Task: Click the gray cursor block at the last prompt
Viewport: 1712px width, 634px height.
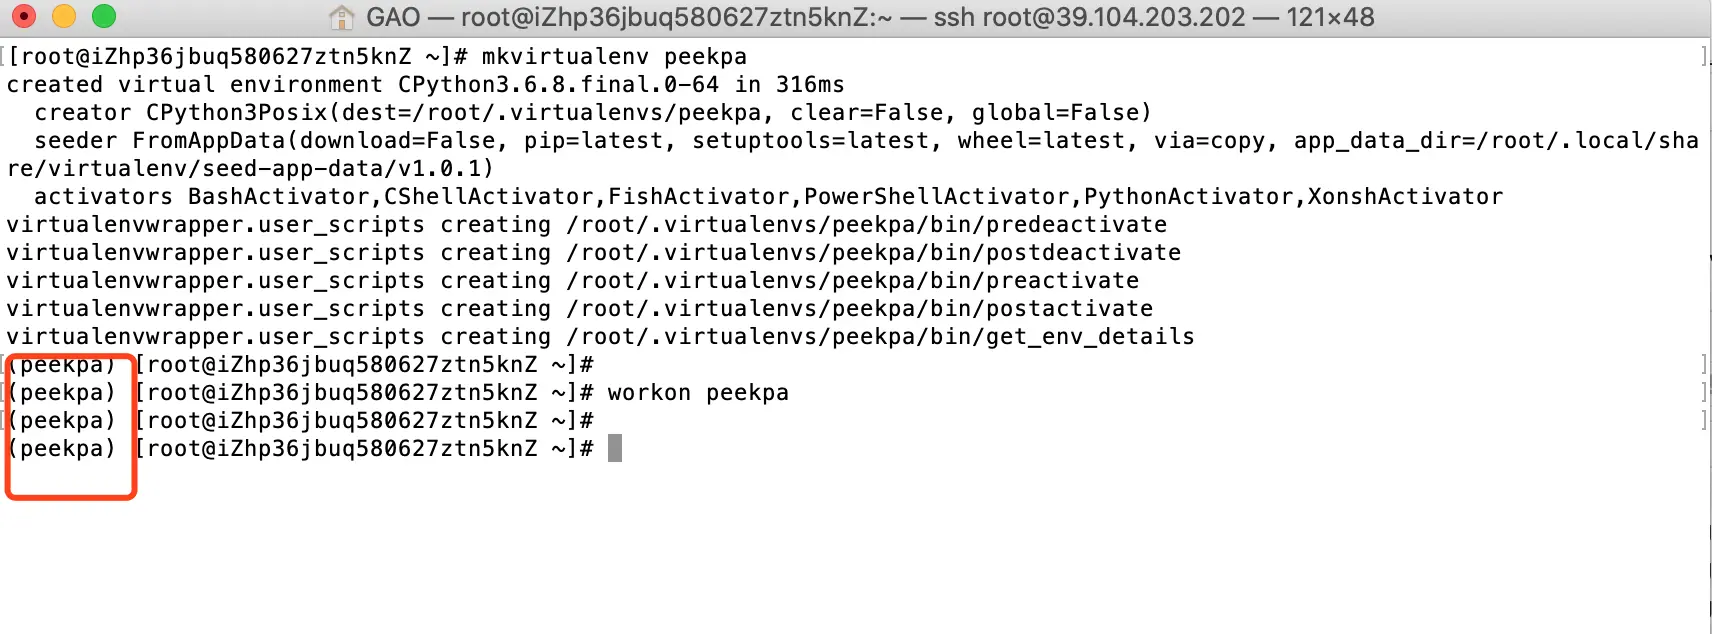Action: pos(615,448)
